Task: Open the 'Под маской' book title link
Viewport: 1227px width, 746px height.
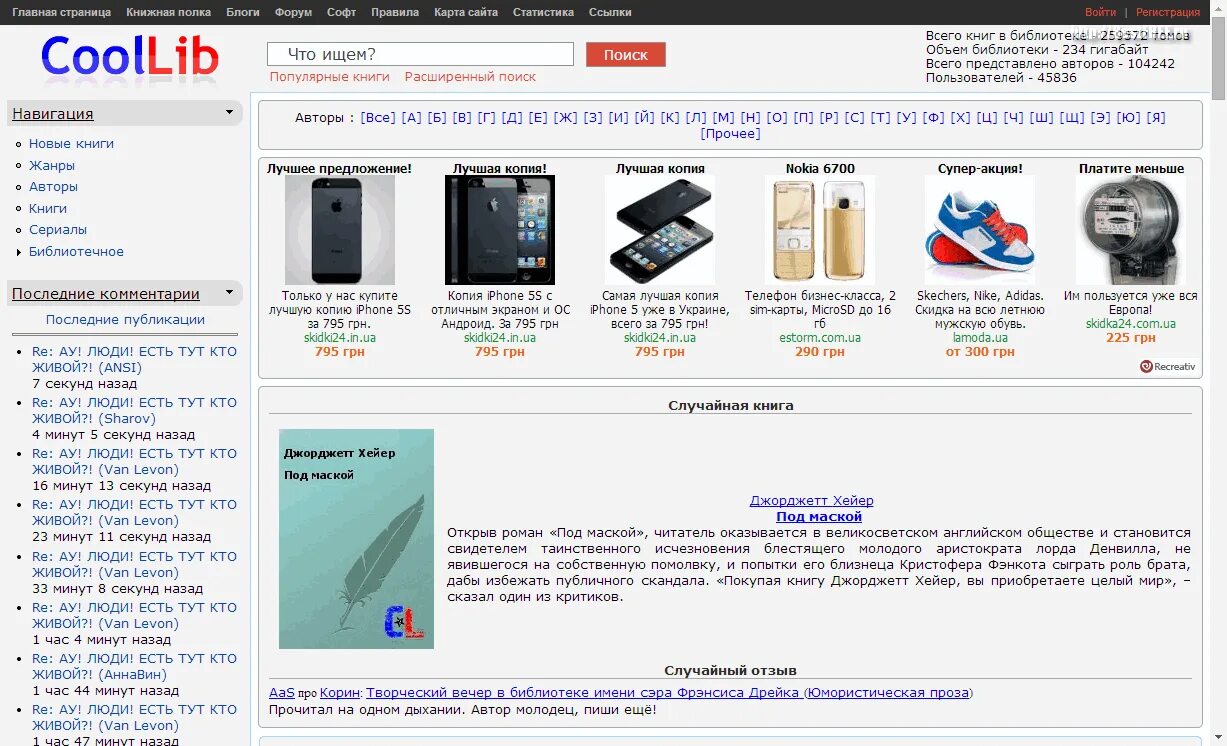Action: 819,517
